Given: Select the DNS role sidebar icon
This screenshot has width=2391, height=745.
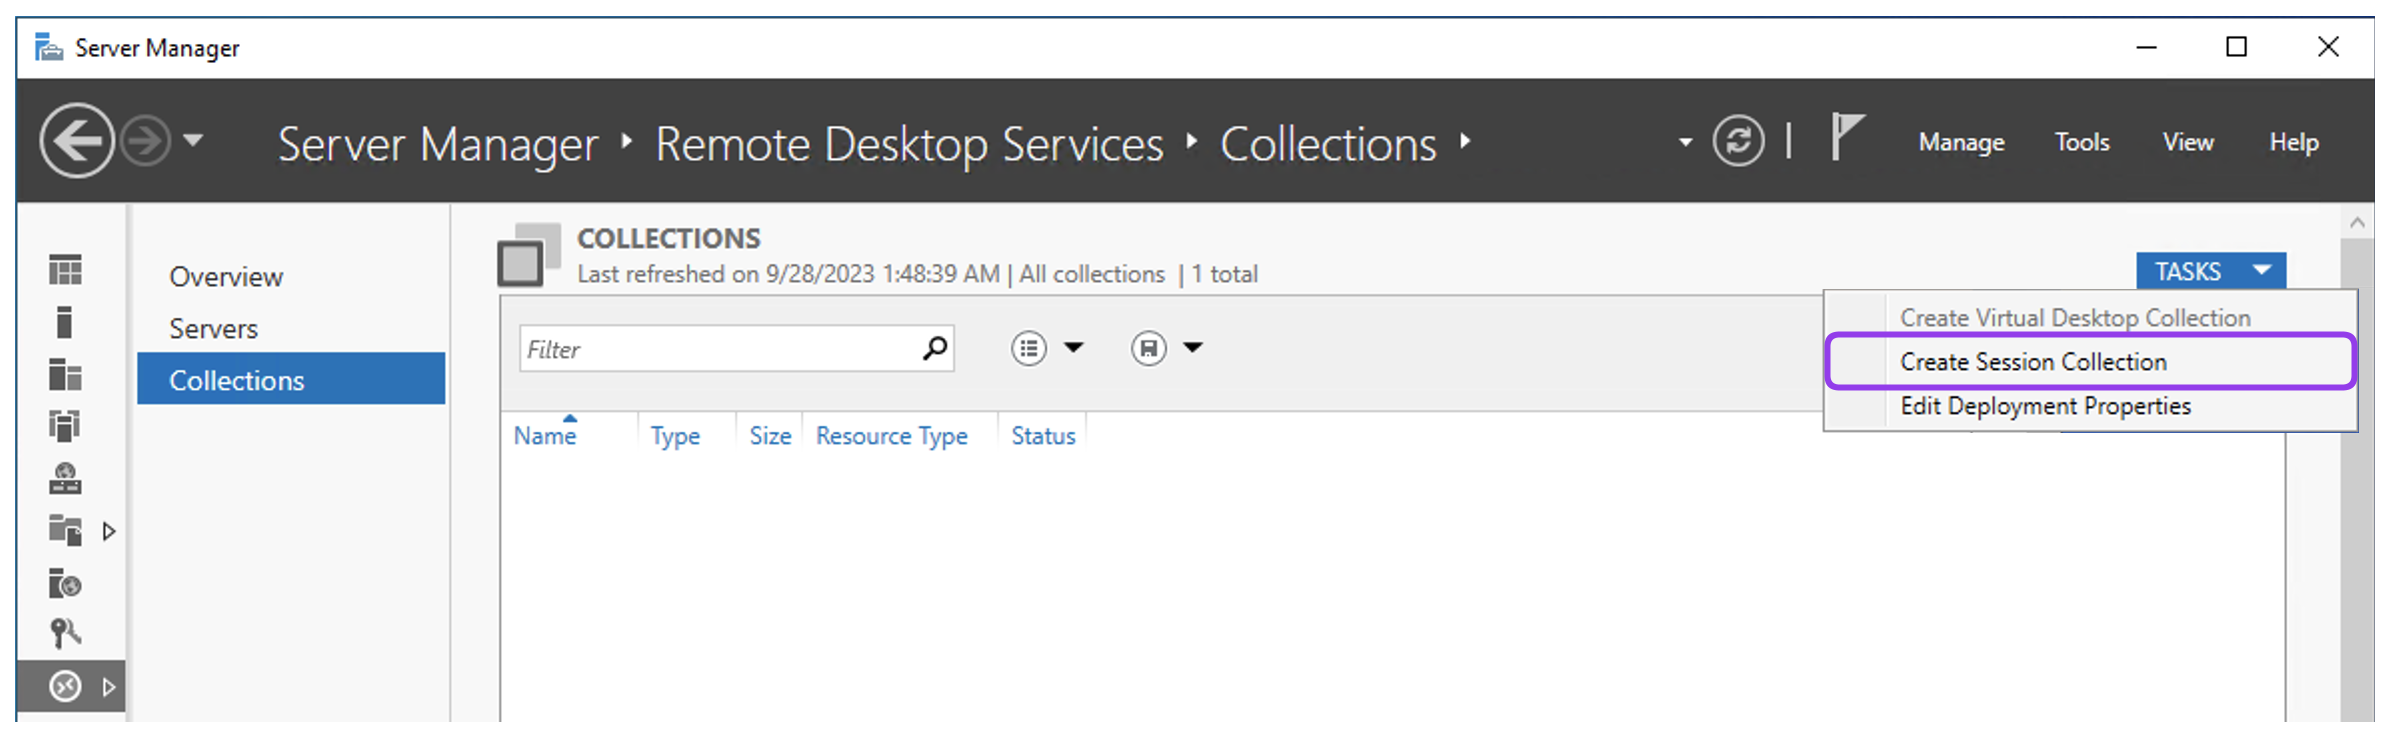Looking at the screenshot, I should point(65,478).
